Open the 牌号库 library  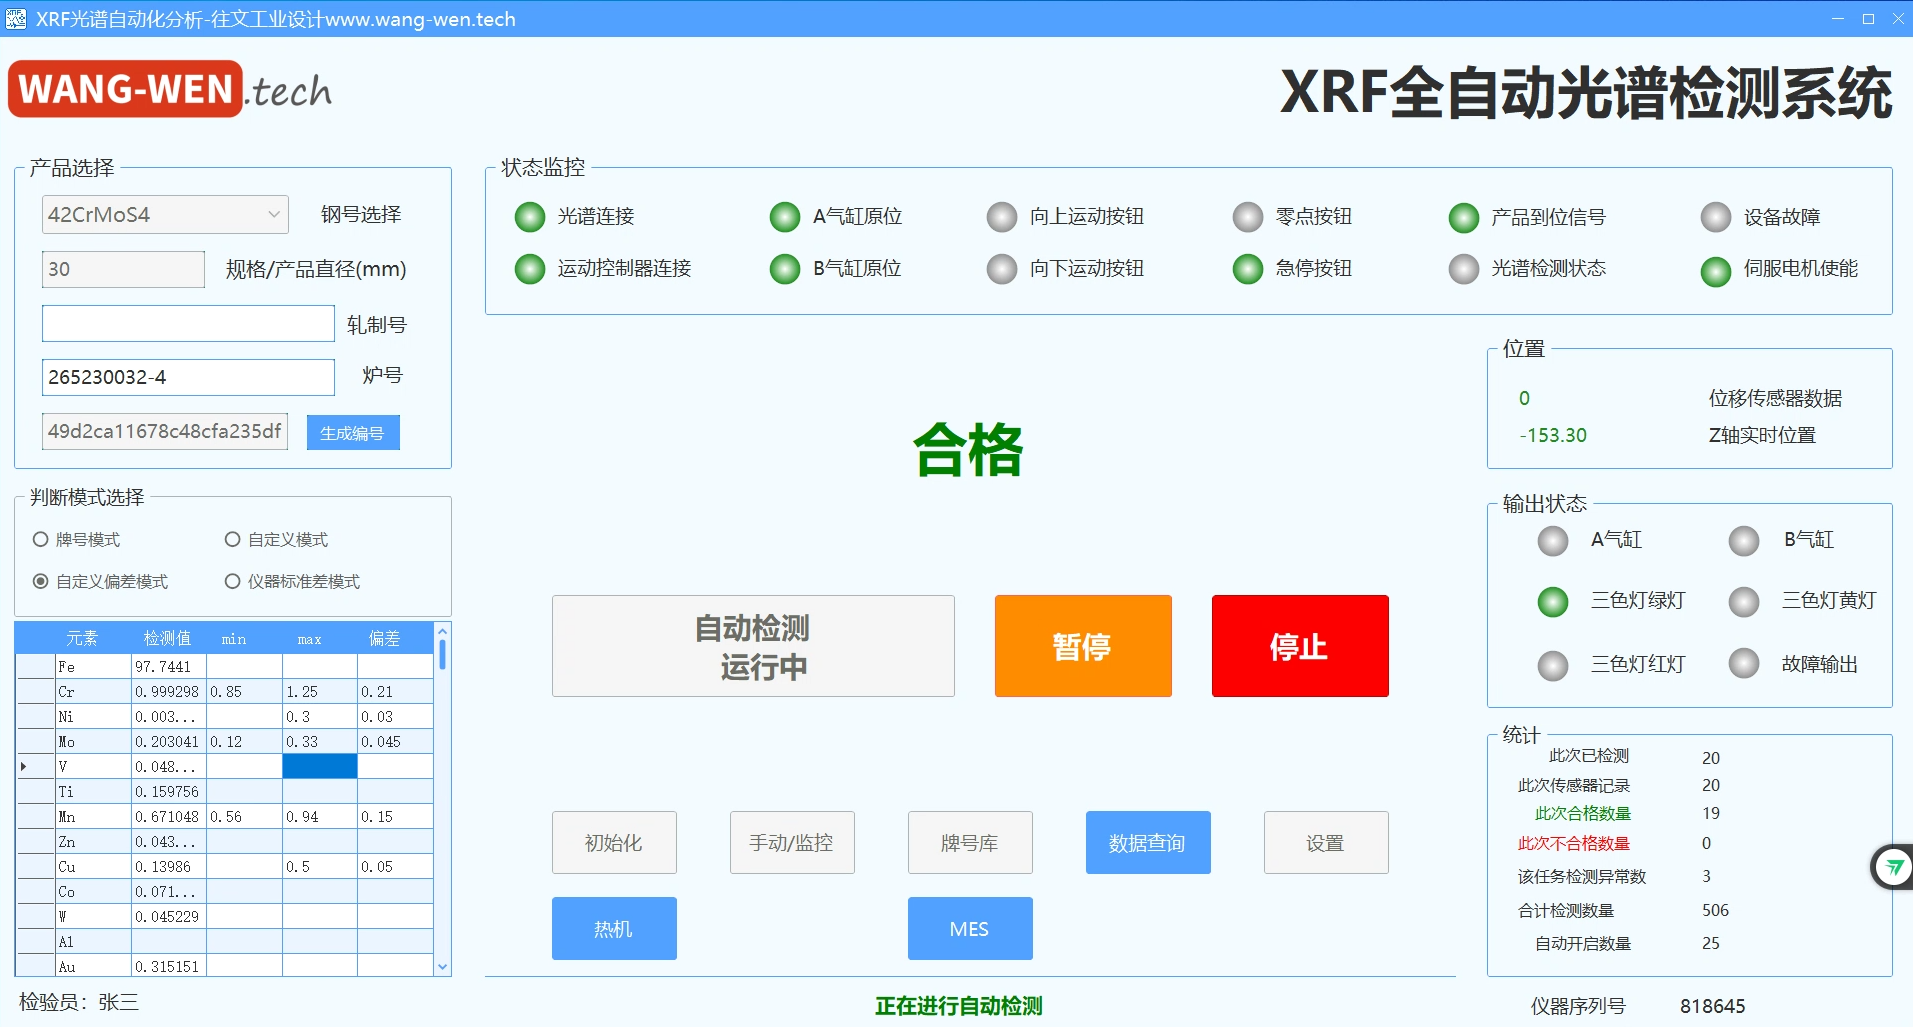pos(969,843)
